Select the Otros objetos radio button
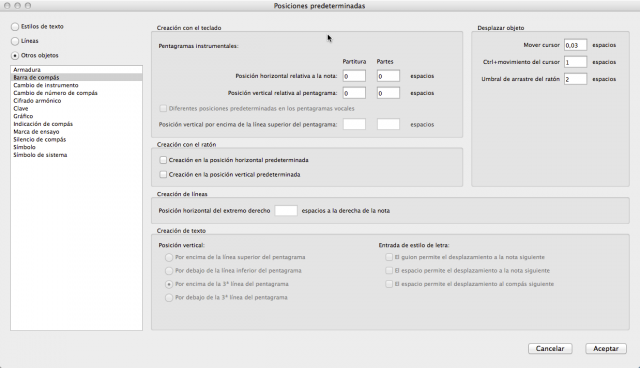Viewport: 640px width, 368px height. 15,55
